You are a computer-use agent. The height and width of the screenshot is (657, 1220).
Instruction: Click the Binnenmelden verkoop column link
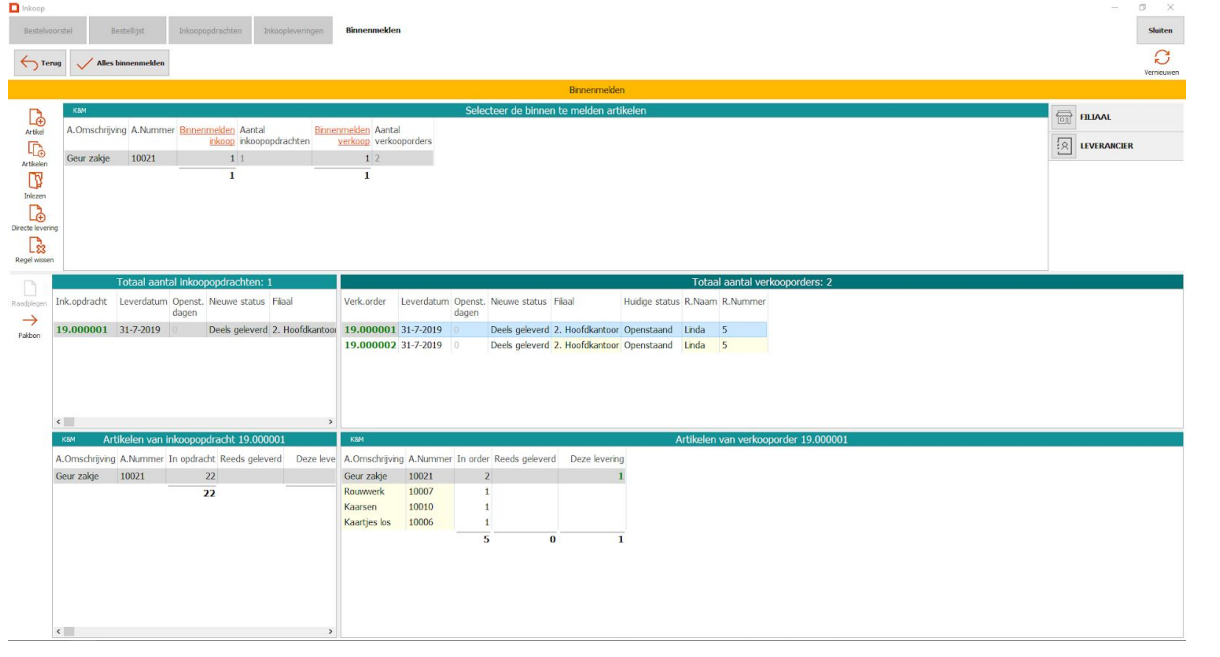(x=342, y=135)
